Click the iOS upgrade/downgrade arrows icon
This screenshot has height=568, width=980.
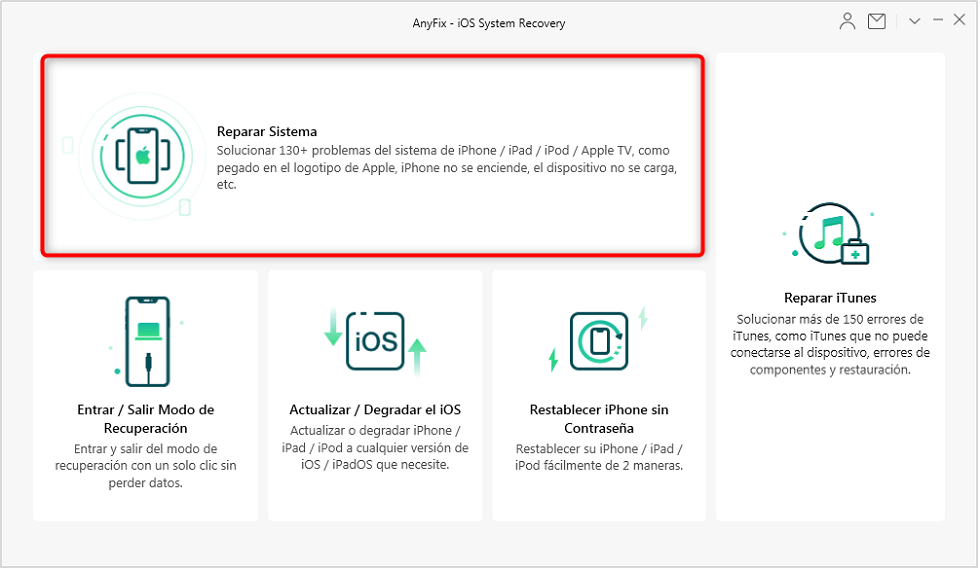tap(375, 341)
